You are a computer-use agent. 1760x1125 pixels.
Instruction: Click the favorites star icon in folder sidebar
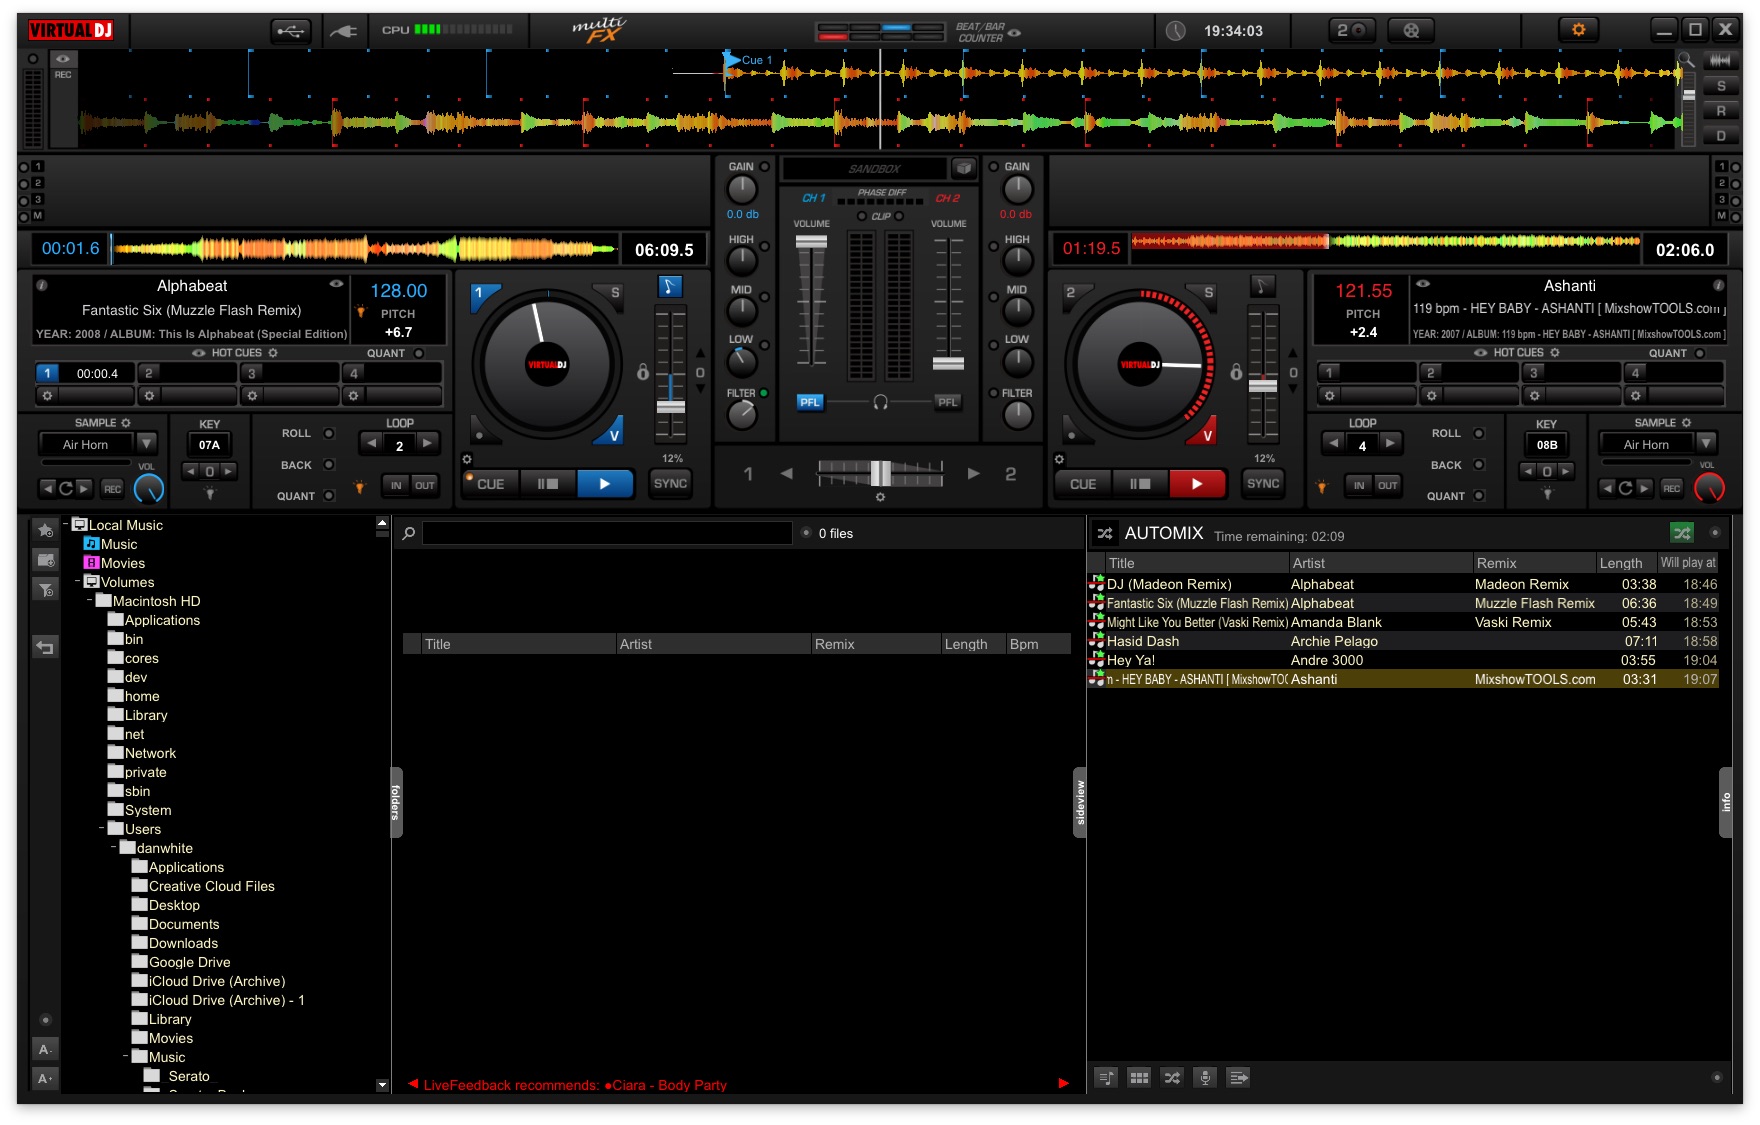click(x=45, y=530)
